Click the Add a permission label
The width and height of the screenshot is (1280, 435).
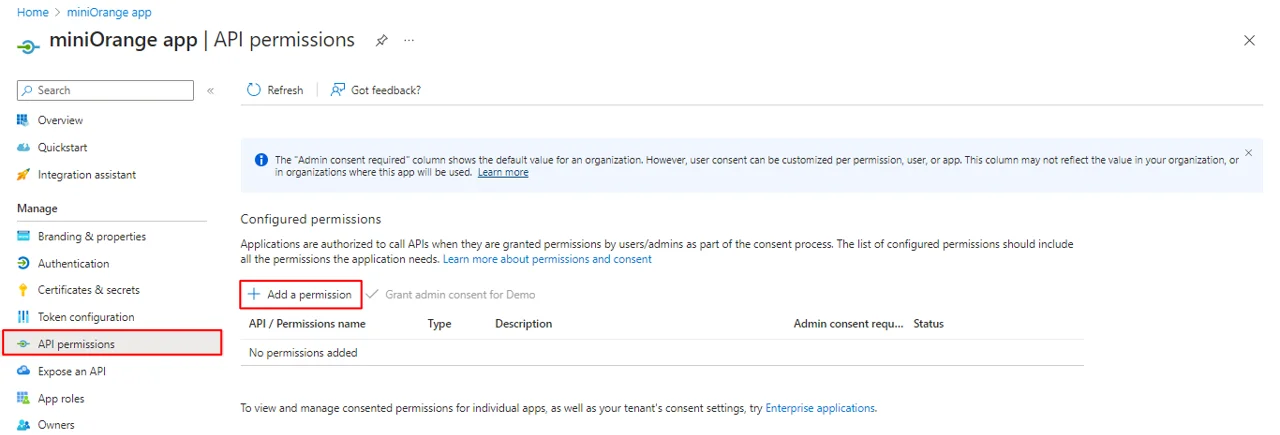click(309, 295)
